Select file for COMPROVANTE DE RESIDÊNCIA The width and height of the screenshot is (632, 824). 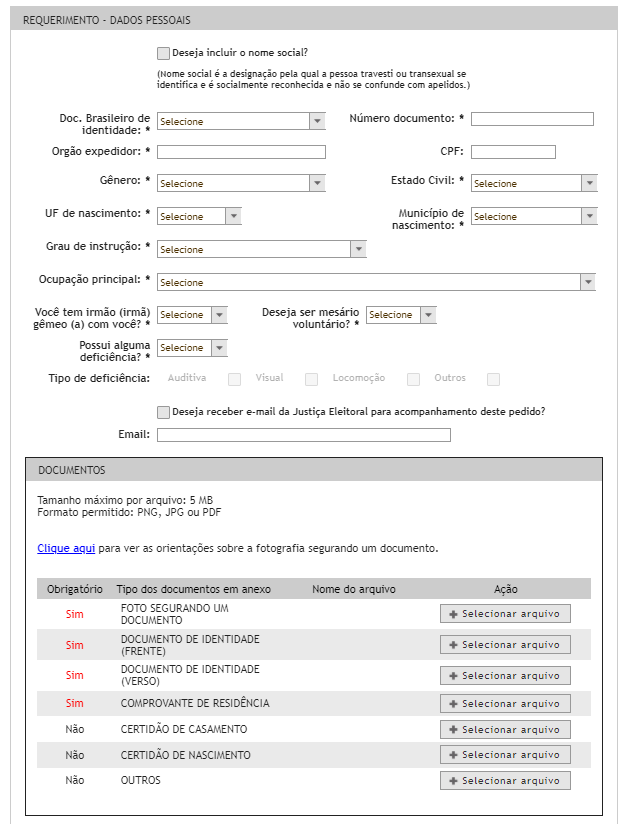(505, 704)
